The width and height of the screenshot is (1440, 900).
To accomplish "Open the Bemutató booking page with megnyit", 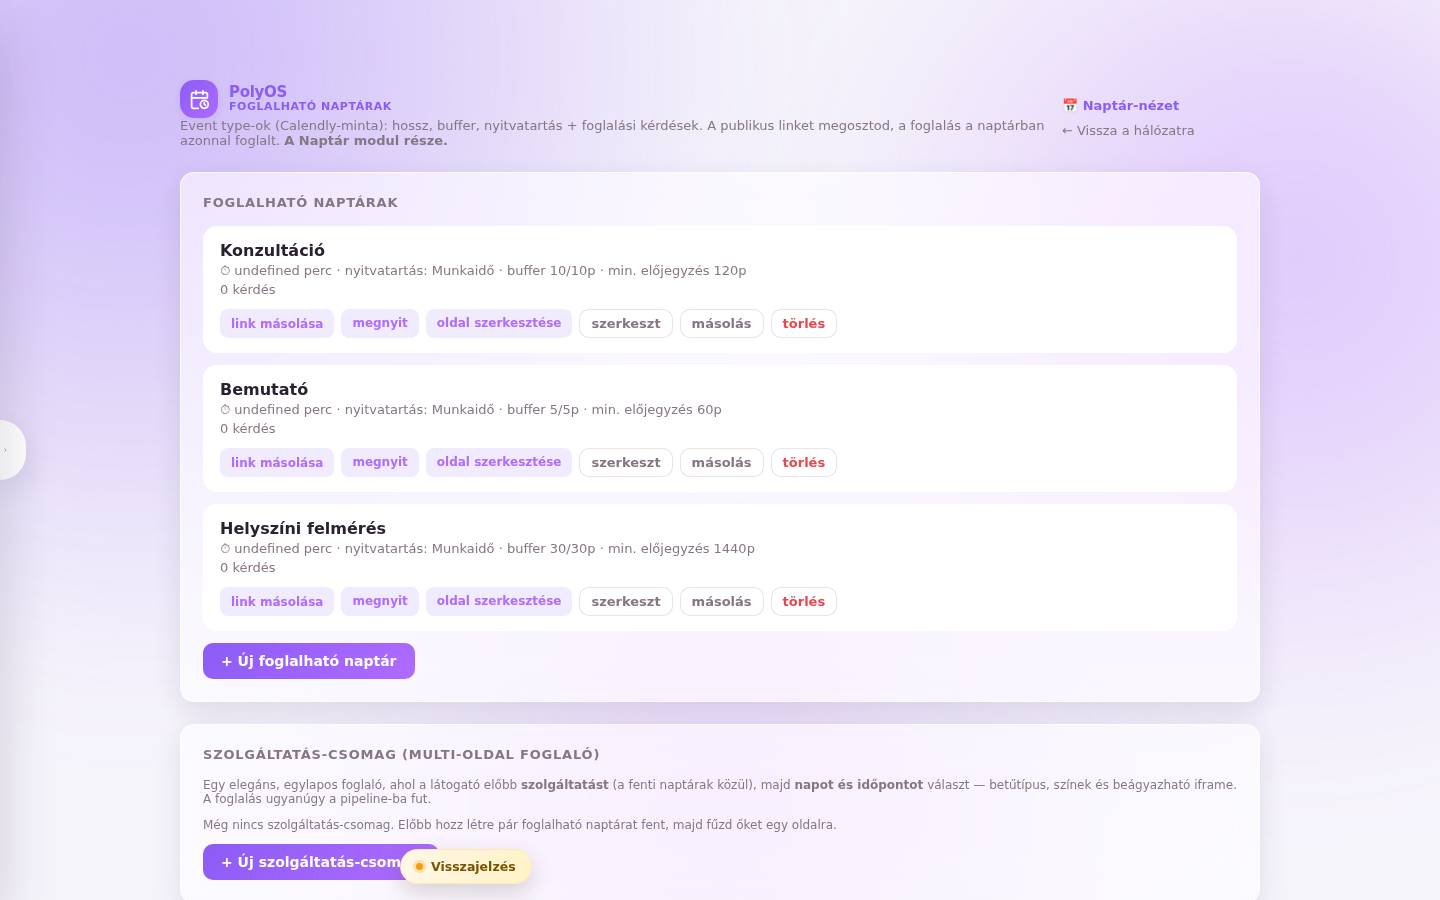I will click(x=380, y=462).
